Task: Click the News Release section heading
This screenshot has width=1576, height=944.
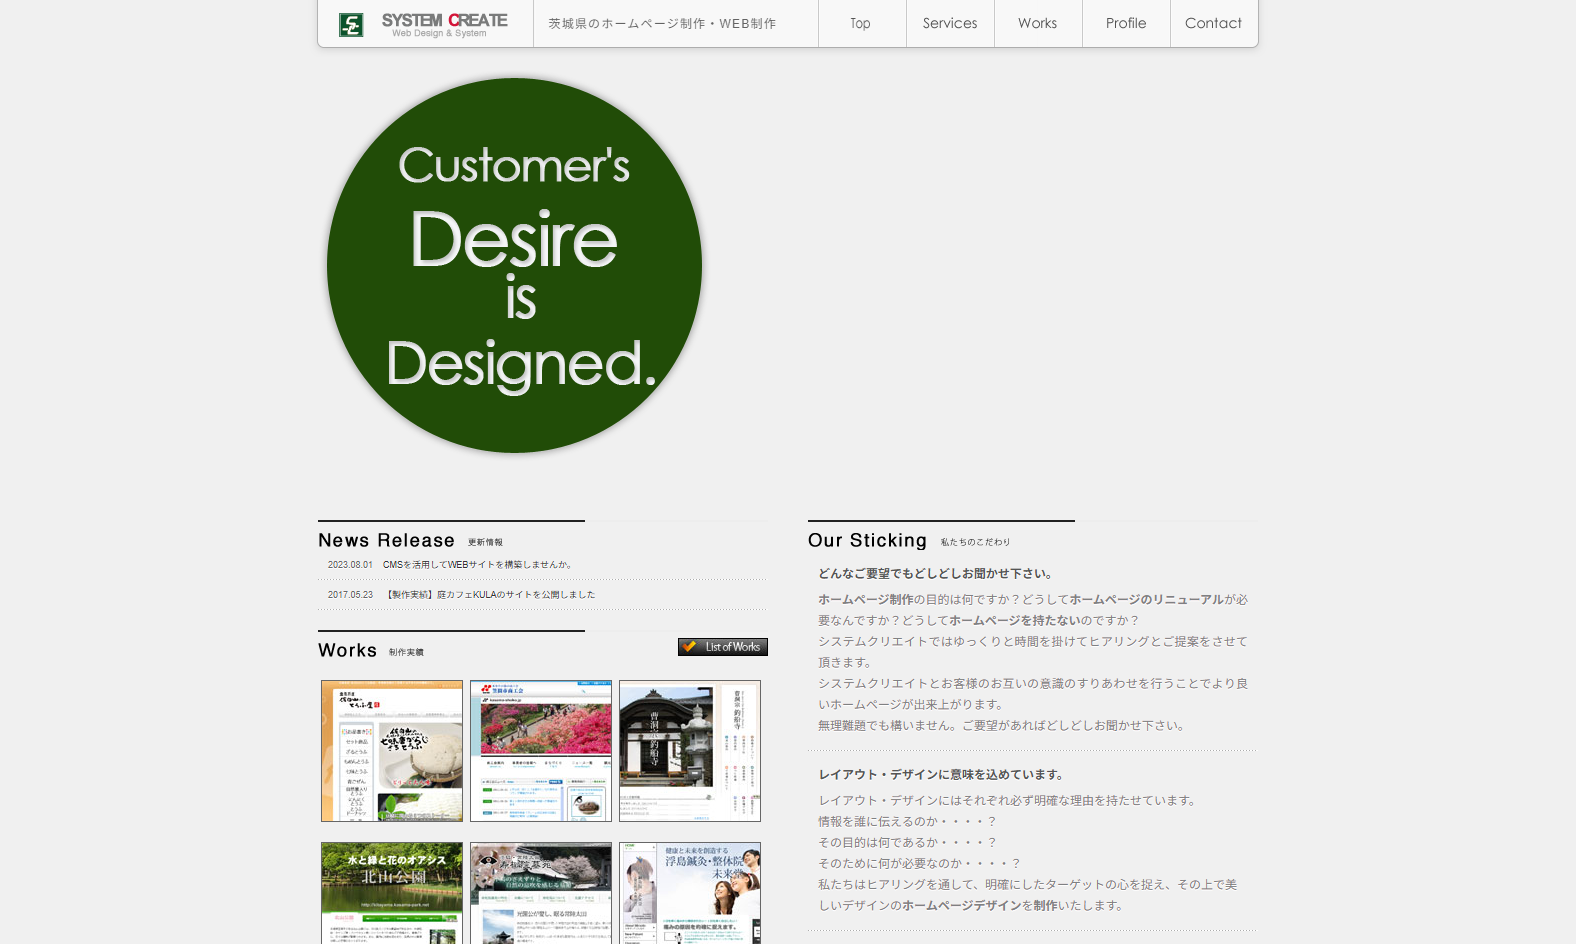Action: pyautogui.click(x=386, y=540)
